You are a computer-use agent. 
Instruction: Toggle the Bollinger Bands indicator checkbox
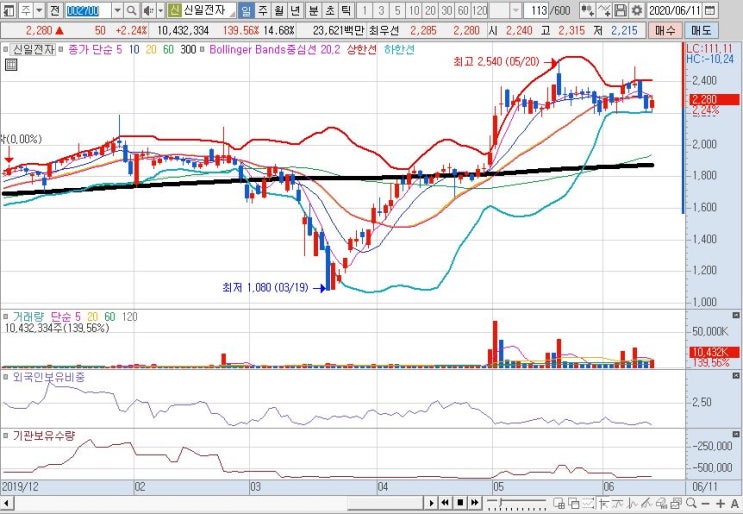click(x=202, y=49)
